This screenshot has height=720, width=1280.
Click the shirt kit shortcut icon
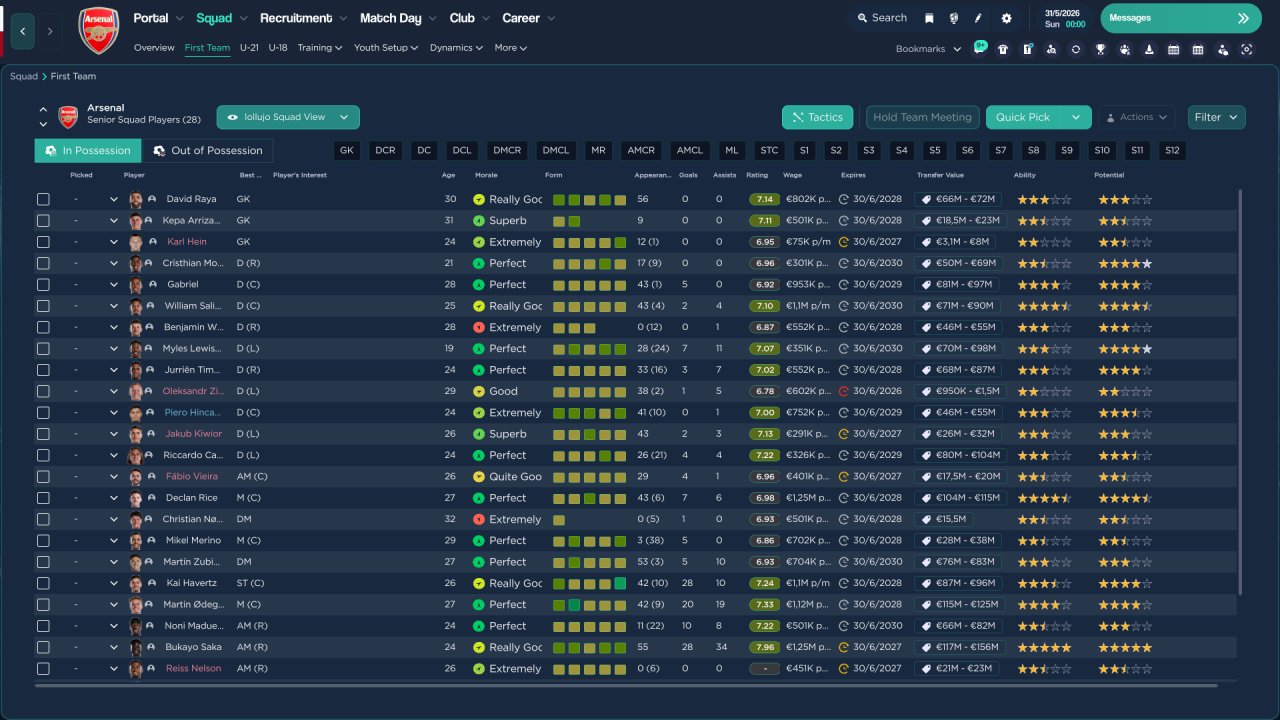(x=1003, y=49)
